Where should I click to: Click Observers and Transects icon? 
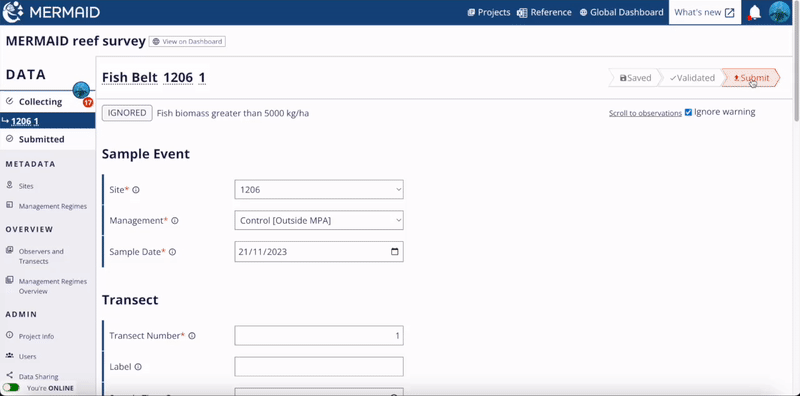pyautogui.click(x=9, y=250)
